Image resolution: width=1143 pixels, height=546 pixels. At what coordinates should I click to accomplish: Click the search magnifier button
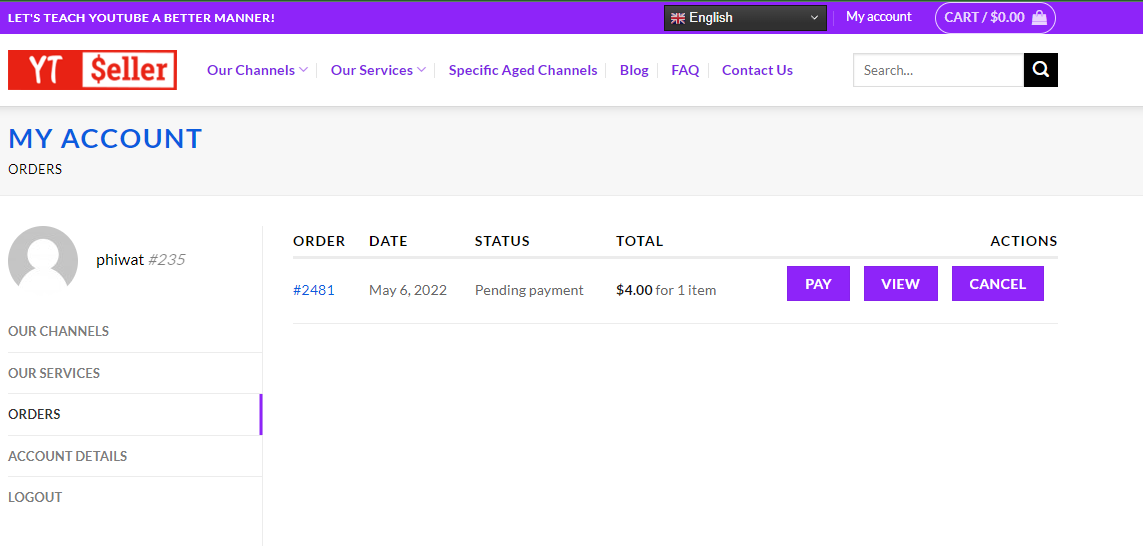[1040, 70]
